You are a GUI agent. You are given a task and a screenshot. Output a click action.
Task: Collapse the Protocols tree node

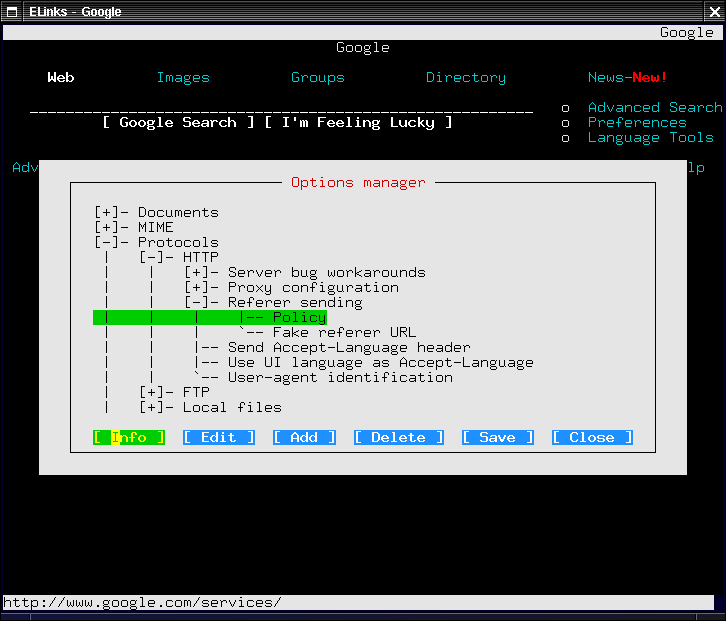point(107,243)
